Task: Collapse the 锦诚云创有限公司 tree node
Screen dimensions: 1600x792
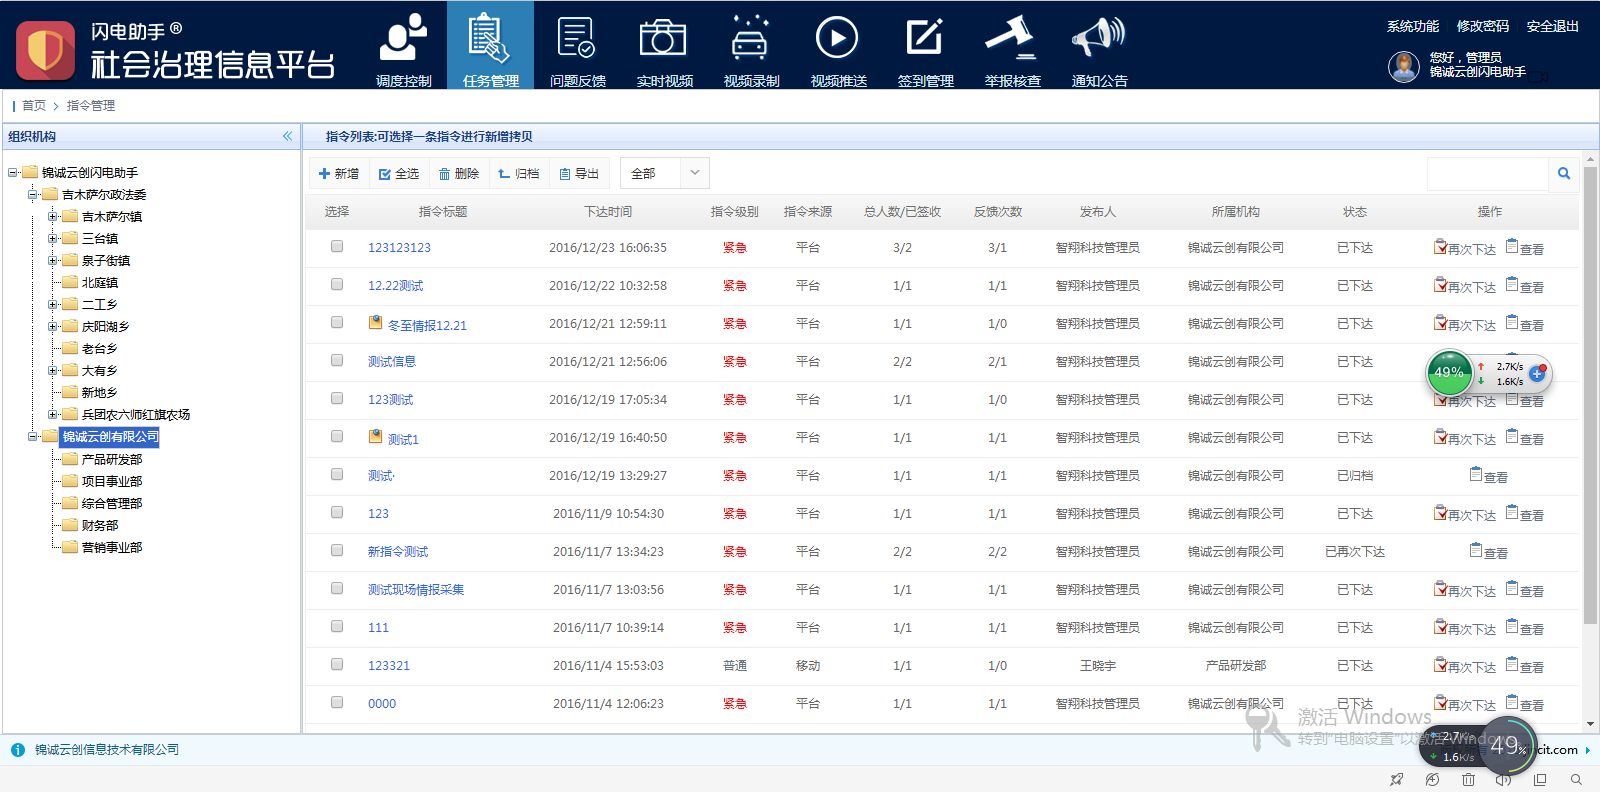Action: tap(33, 437)
